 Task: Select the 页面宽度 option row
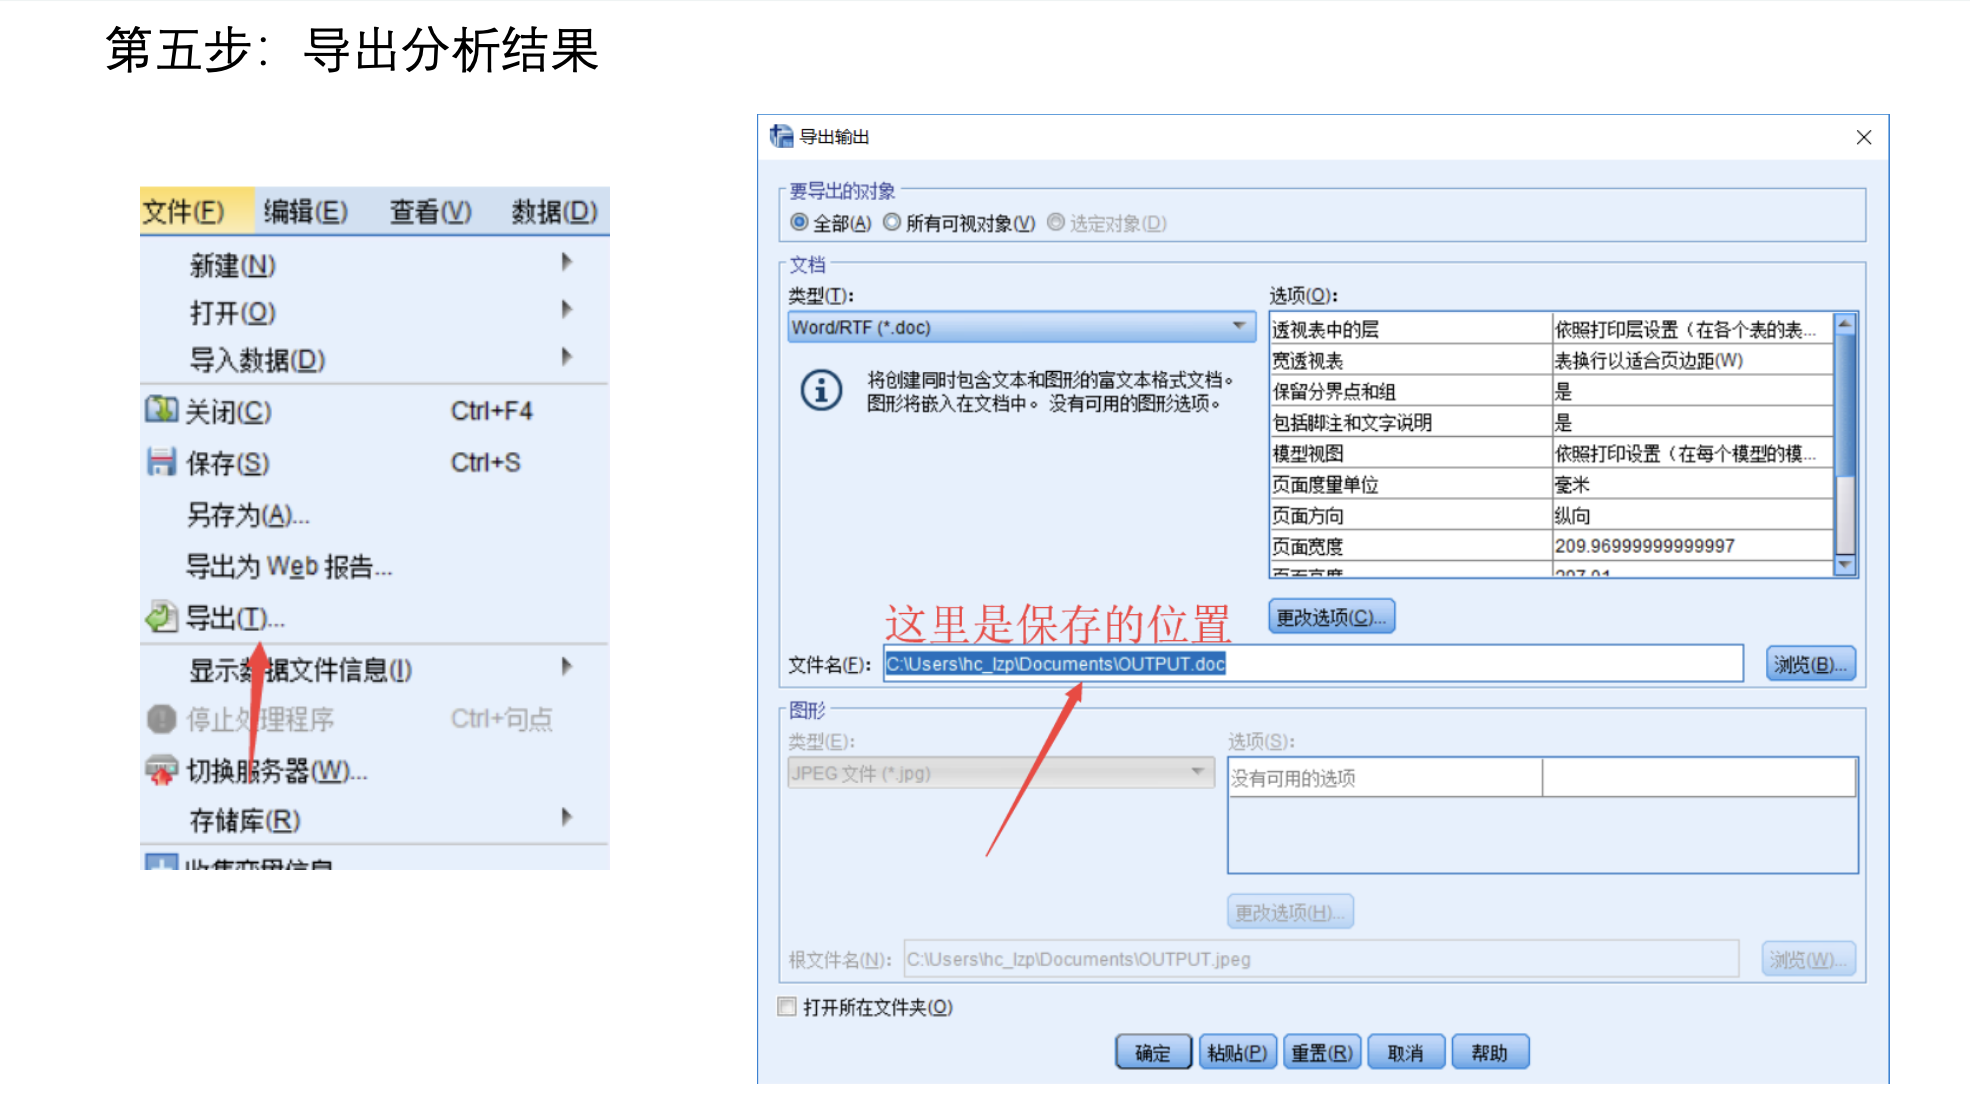point(1551,546)
